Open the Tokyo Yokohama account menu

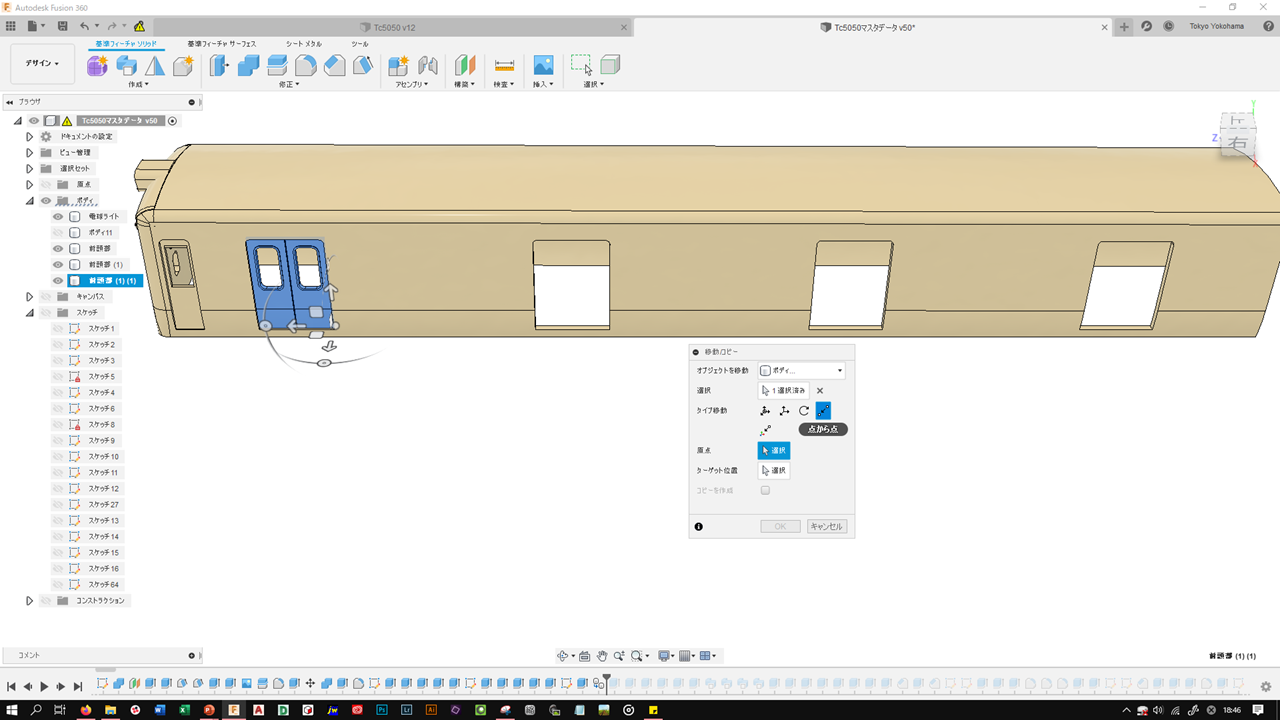pos(1217,26)
